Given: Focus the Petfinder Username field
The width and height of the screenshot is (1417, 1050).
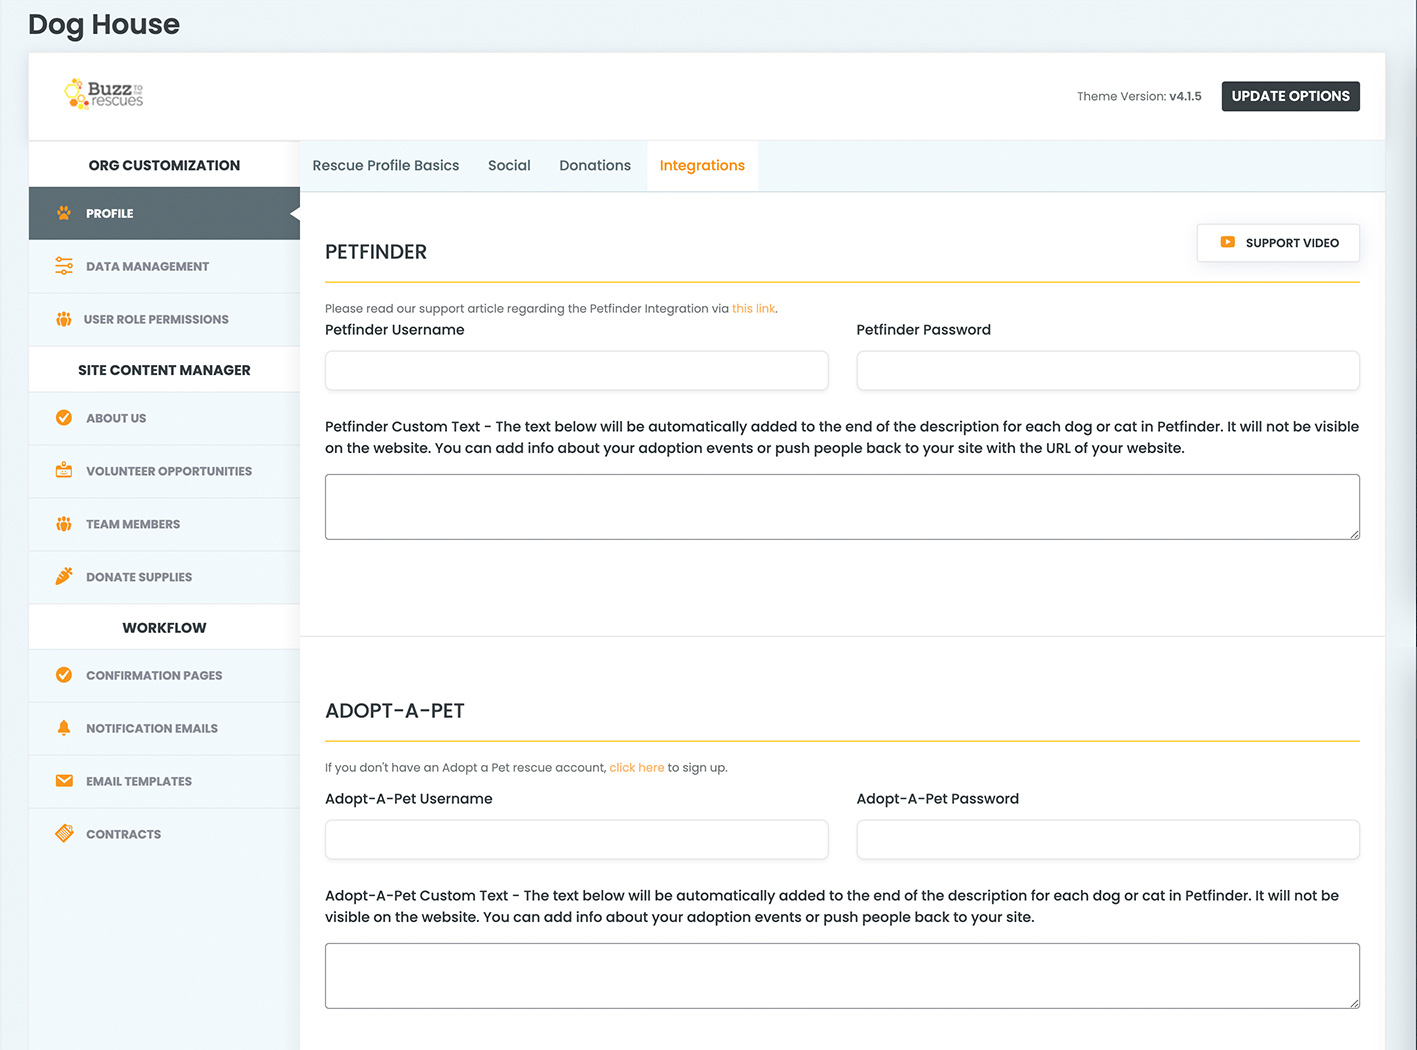Looking at the screenshot, I should [x=577, y=370].
